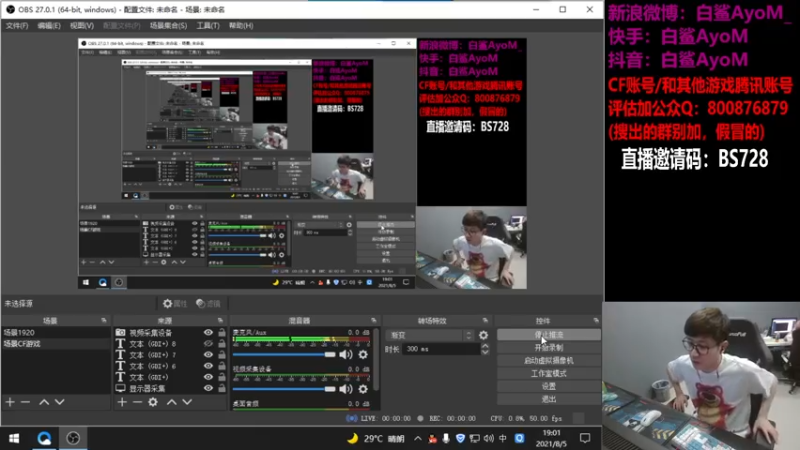Adjust the 麦克风/Aux volume slider
This screenshot has width=800, height=450.
click(x=284, y=354)
